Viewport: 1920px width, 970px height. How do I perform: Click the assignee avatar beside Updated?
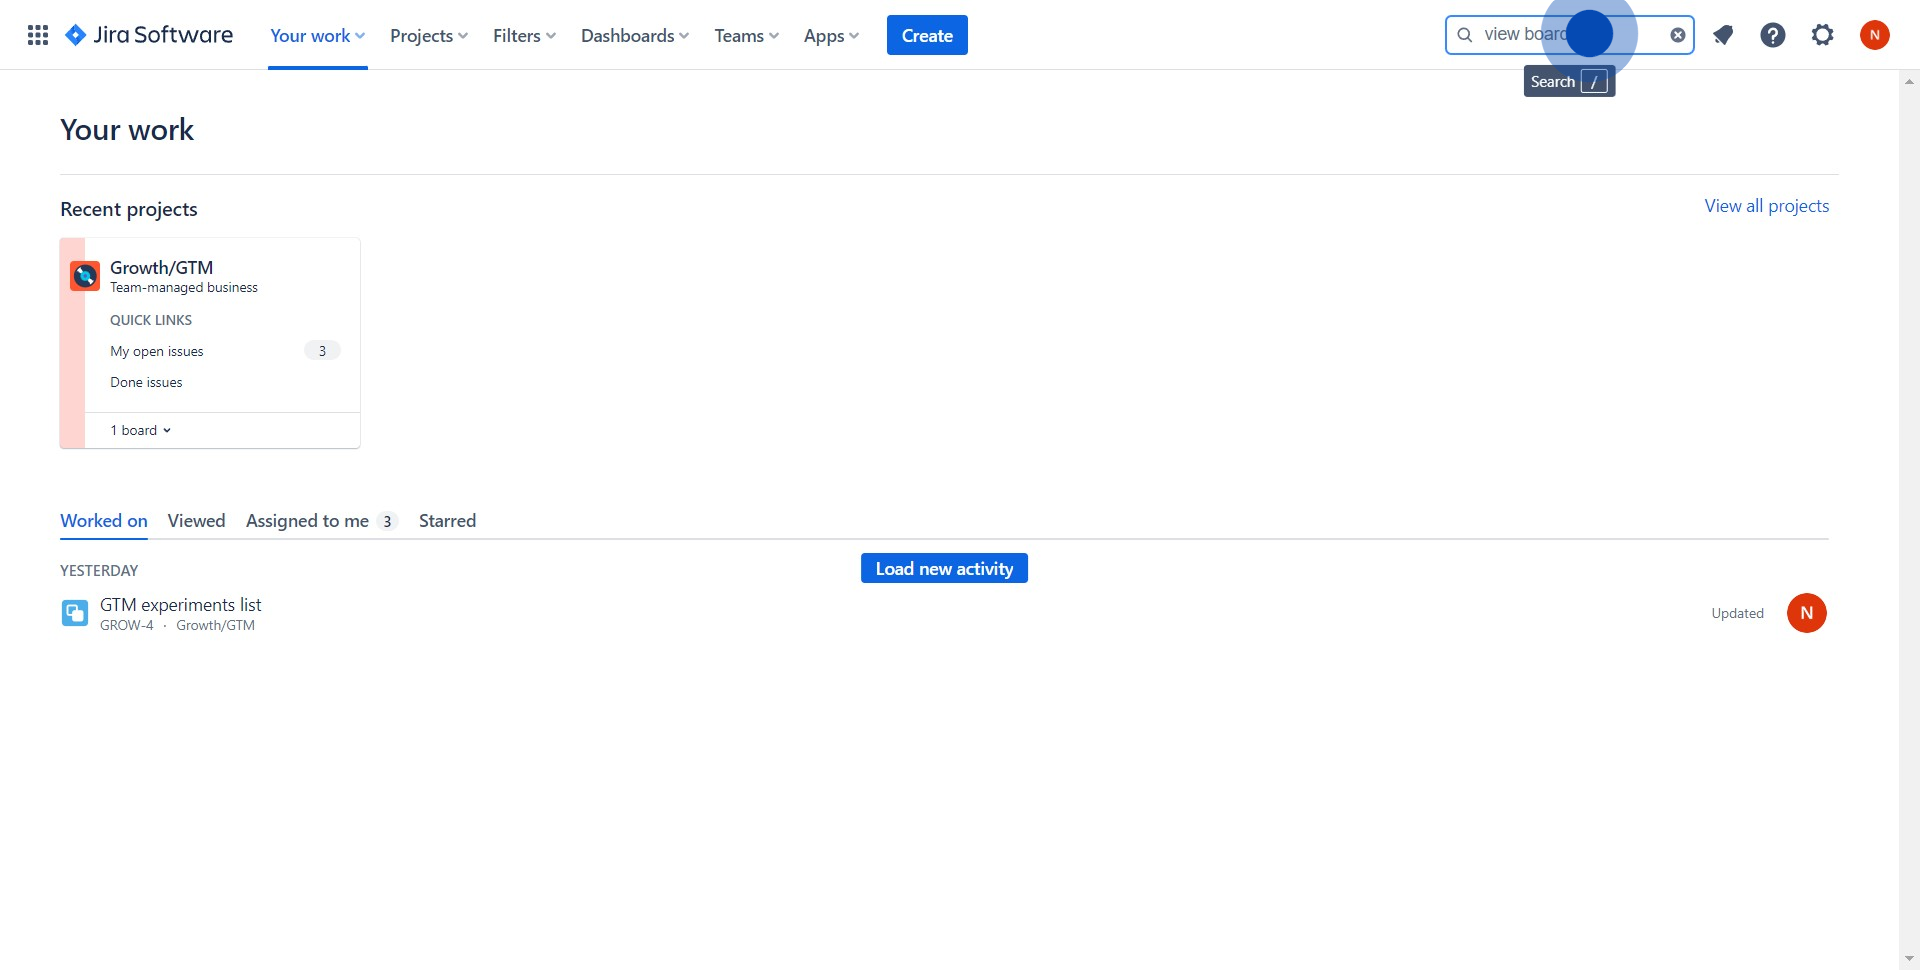tap(1806, 613)
